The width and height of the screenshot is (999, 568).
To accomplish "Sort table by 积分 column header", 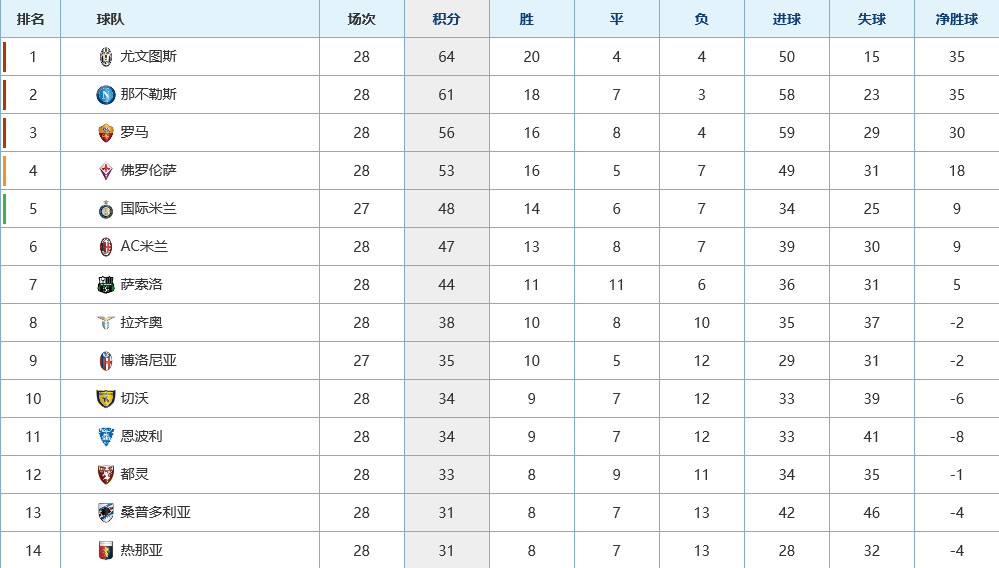I will click(446, 19).
